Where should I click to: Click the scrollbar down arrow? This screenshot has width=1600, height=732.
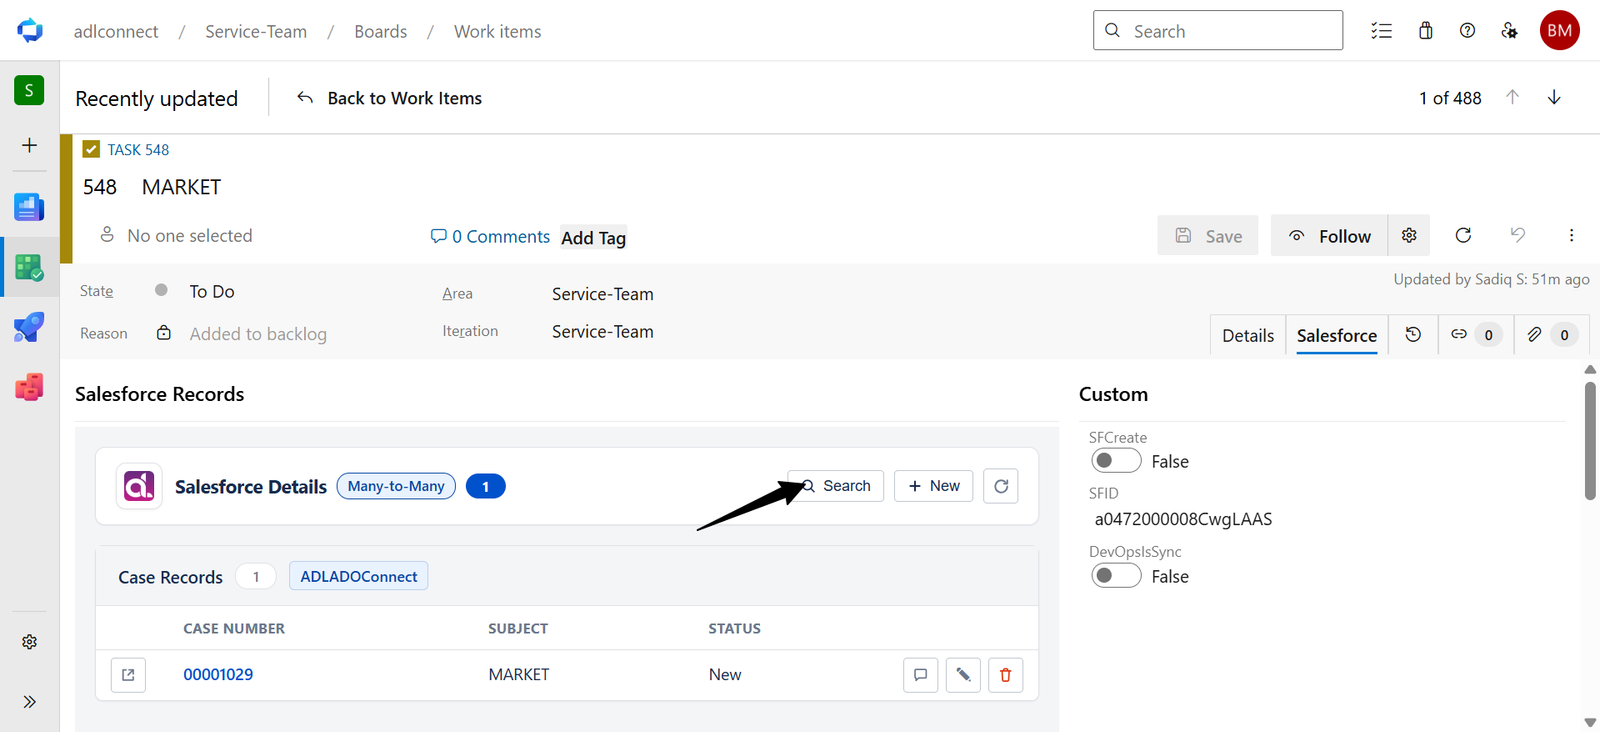(x=1590, y=722)
